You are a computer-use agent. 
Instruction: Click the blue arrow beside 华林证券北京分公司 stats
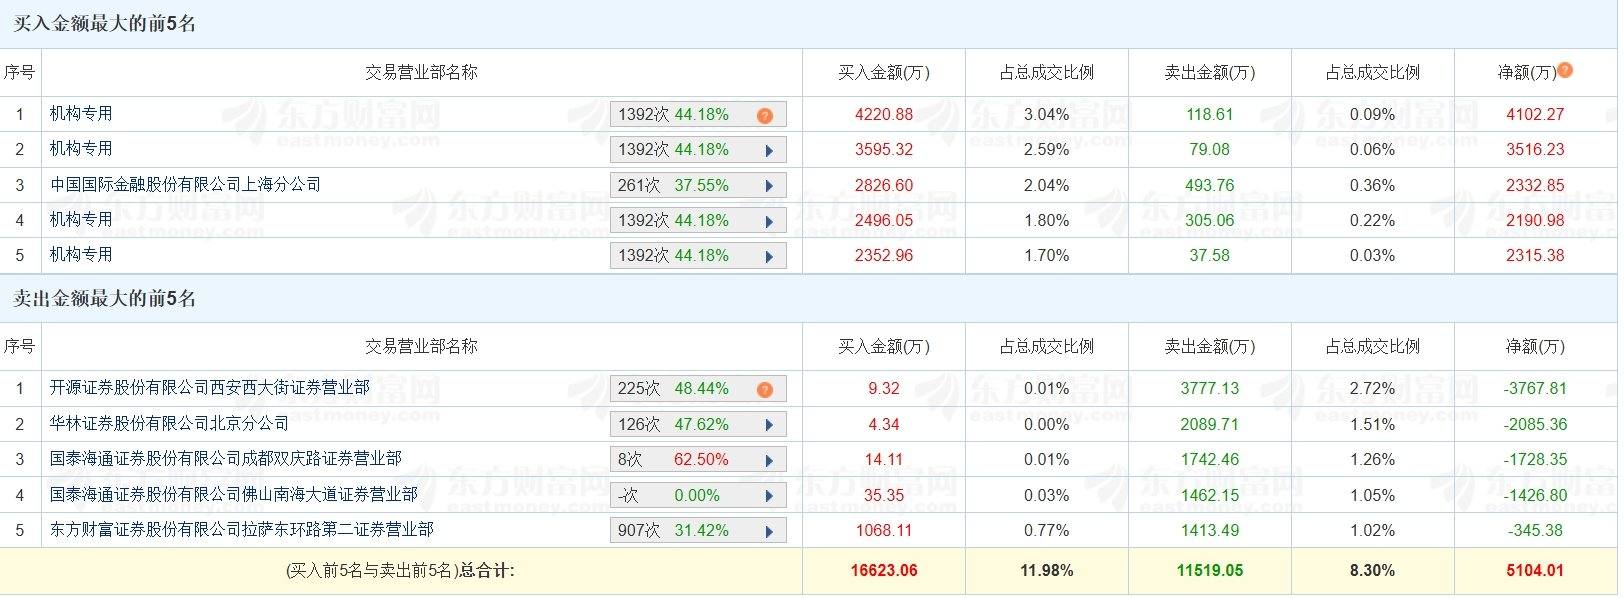[x=770, y=424]
